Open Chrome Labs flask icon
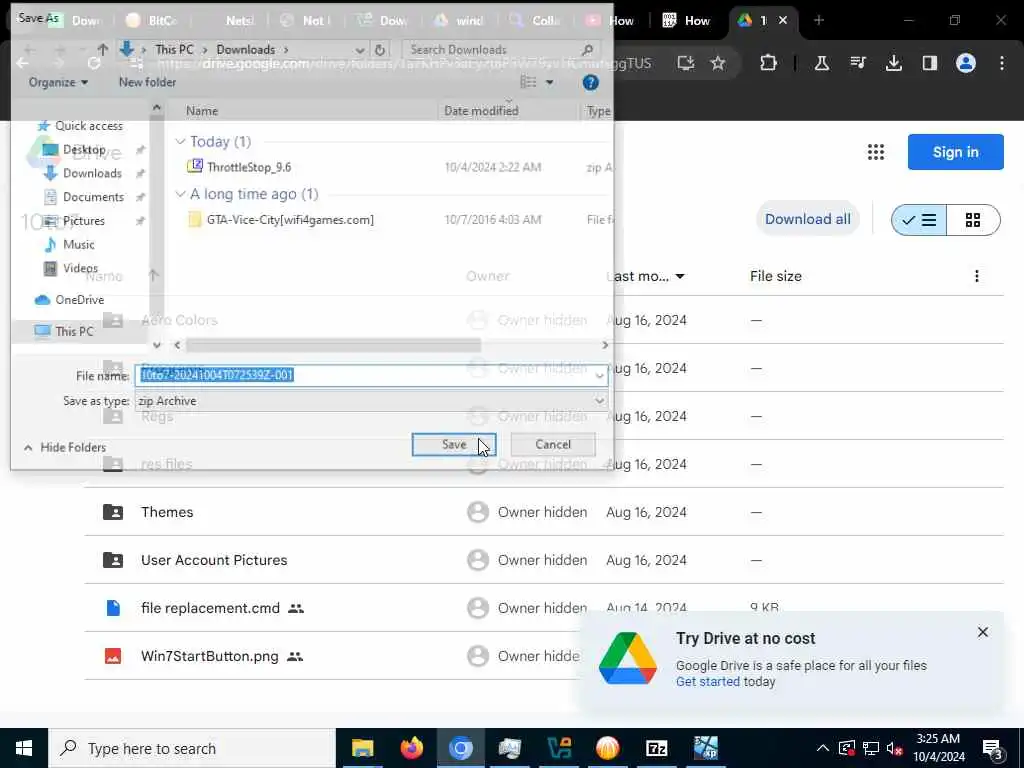The height and width of the screenshot is (768, 1024). (822, 63)
